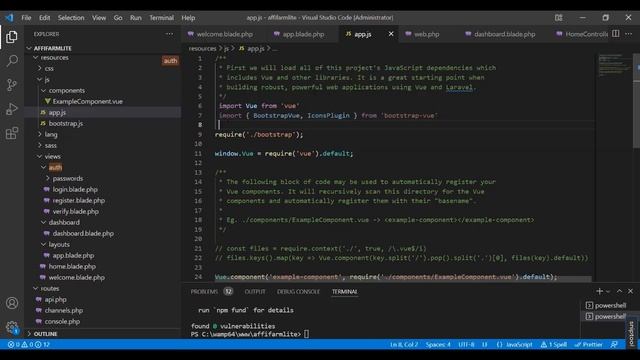The height and width of the screenshot is (360, 640).
Task: Open notifications feedback icon in status bar
Action: coord(614,344)
